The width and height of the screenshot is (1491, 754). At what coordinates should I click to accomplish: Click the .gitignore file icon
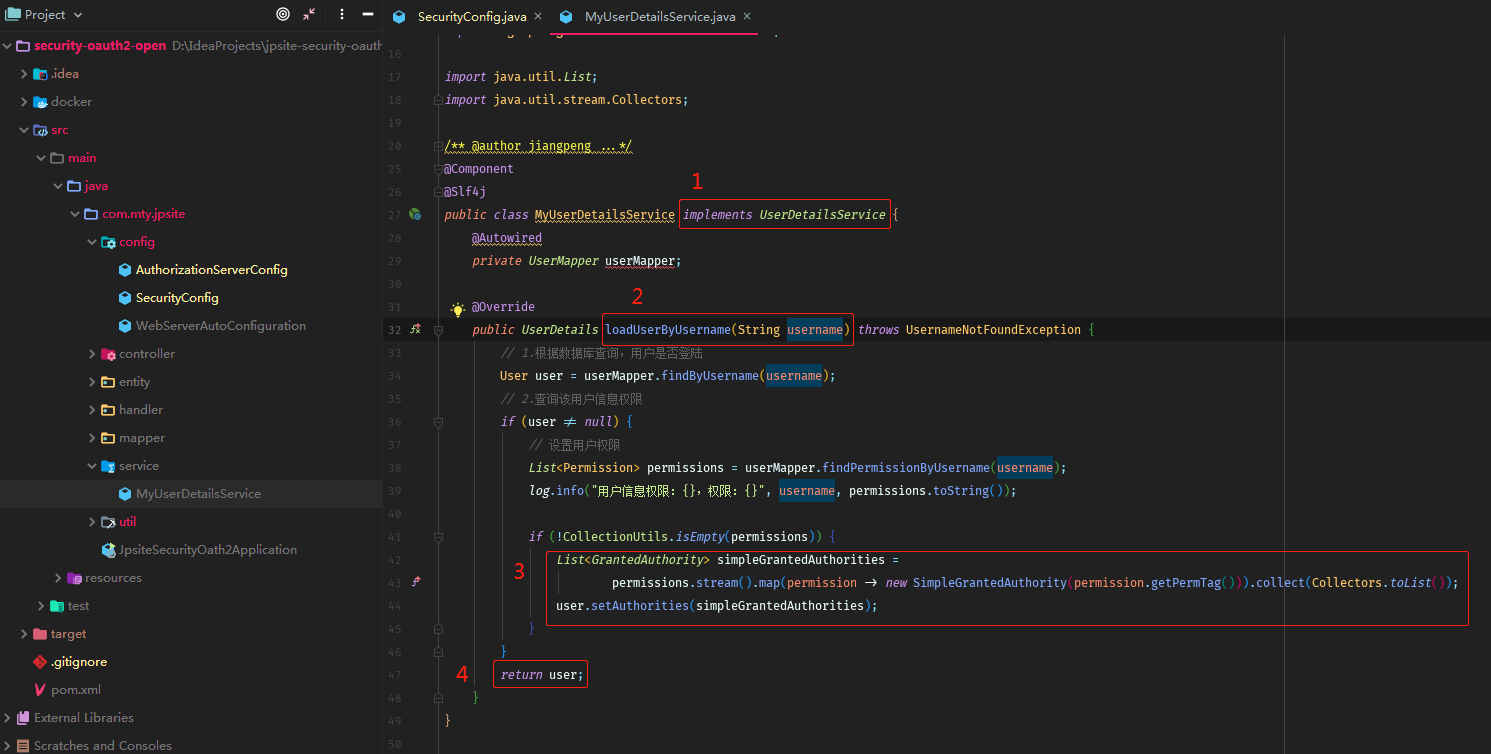click(x=41, y=662)
